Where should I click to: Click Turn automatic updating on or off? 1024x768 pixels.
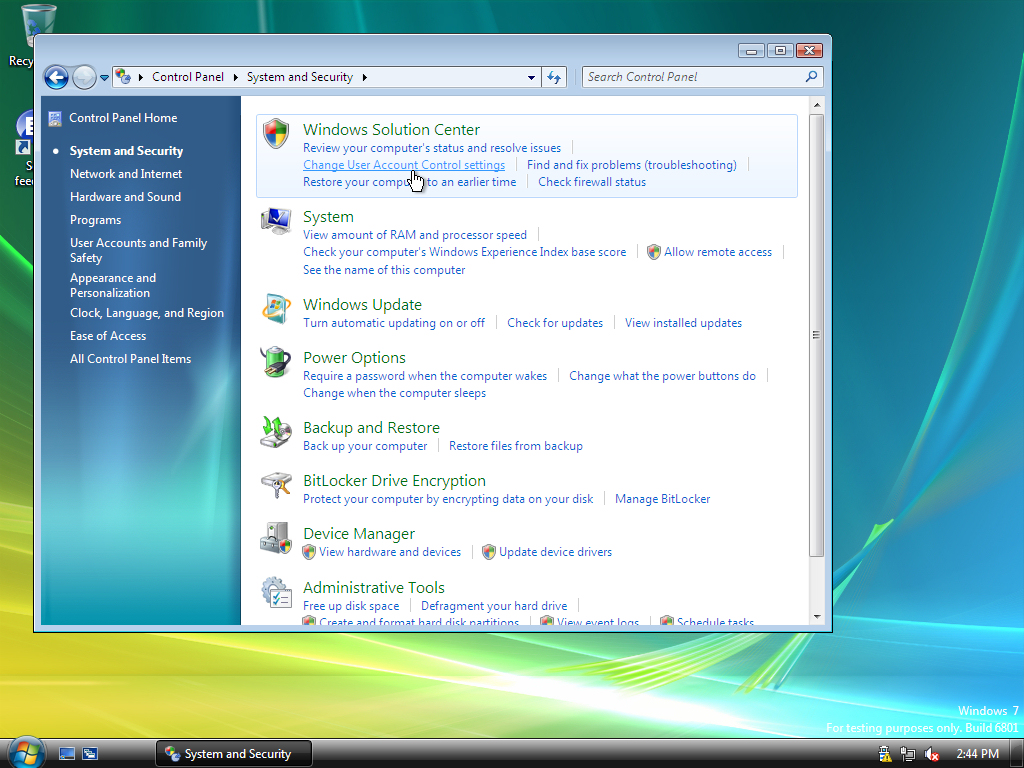[x=394, y=323]
